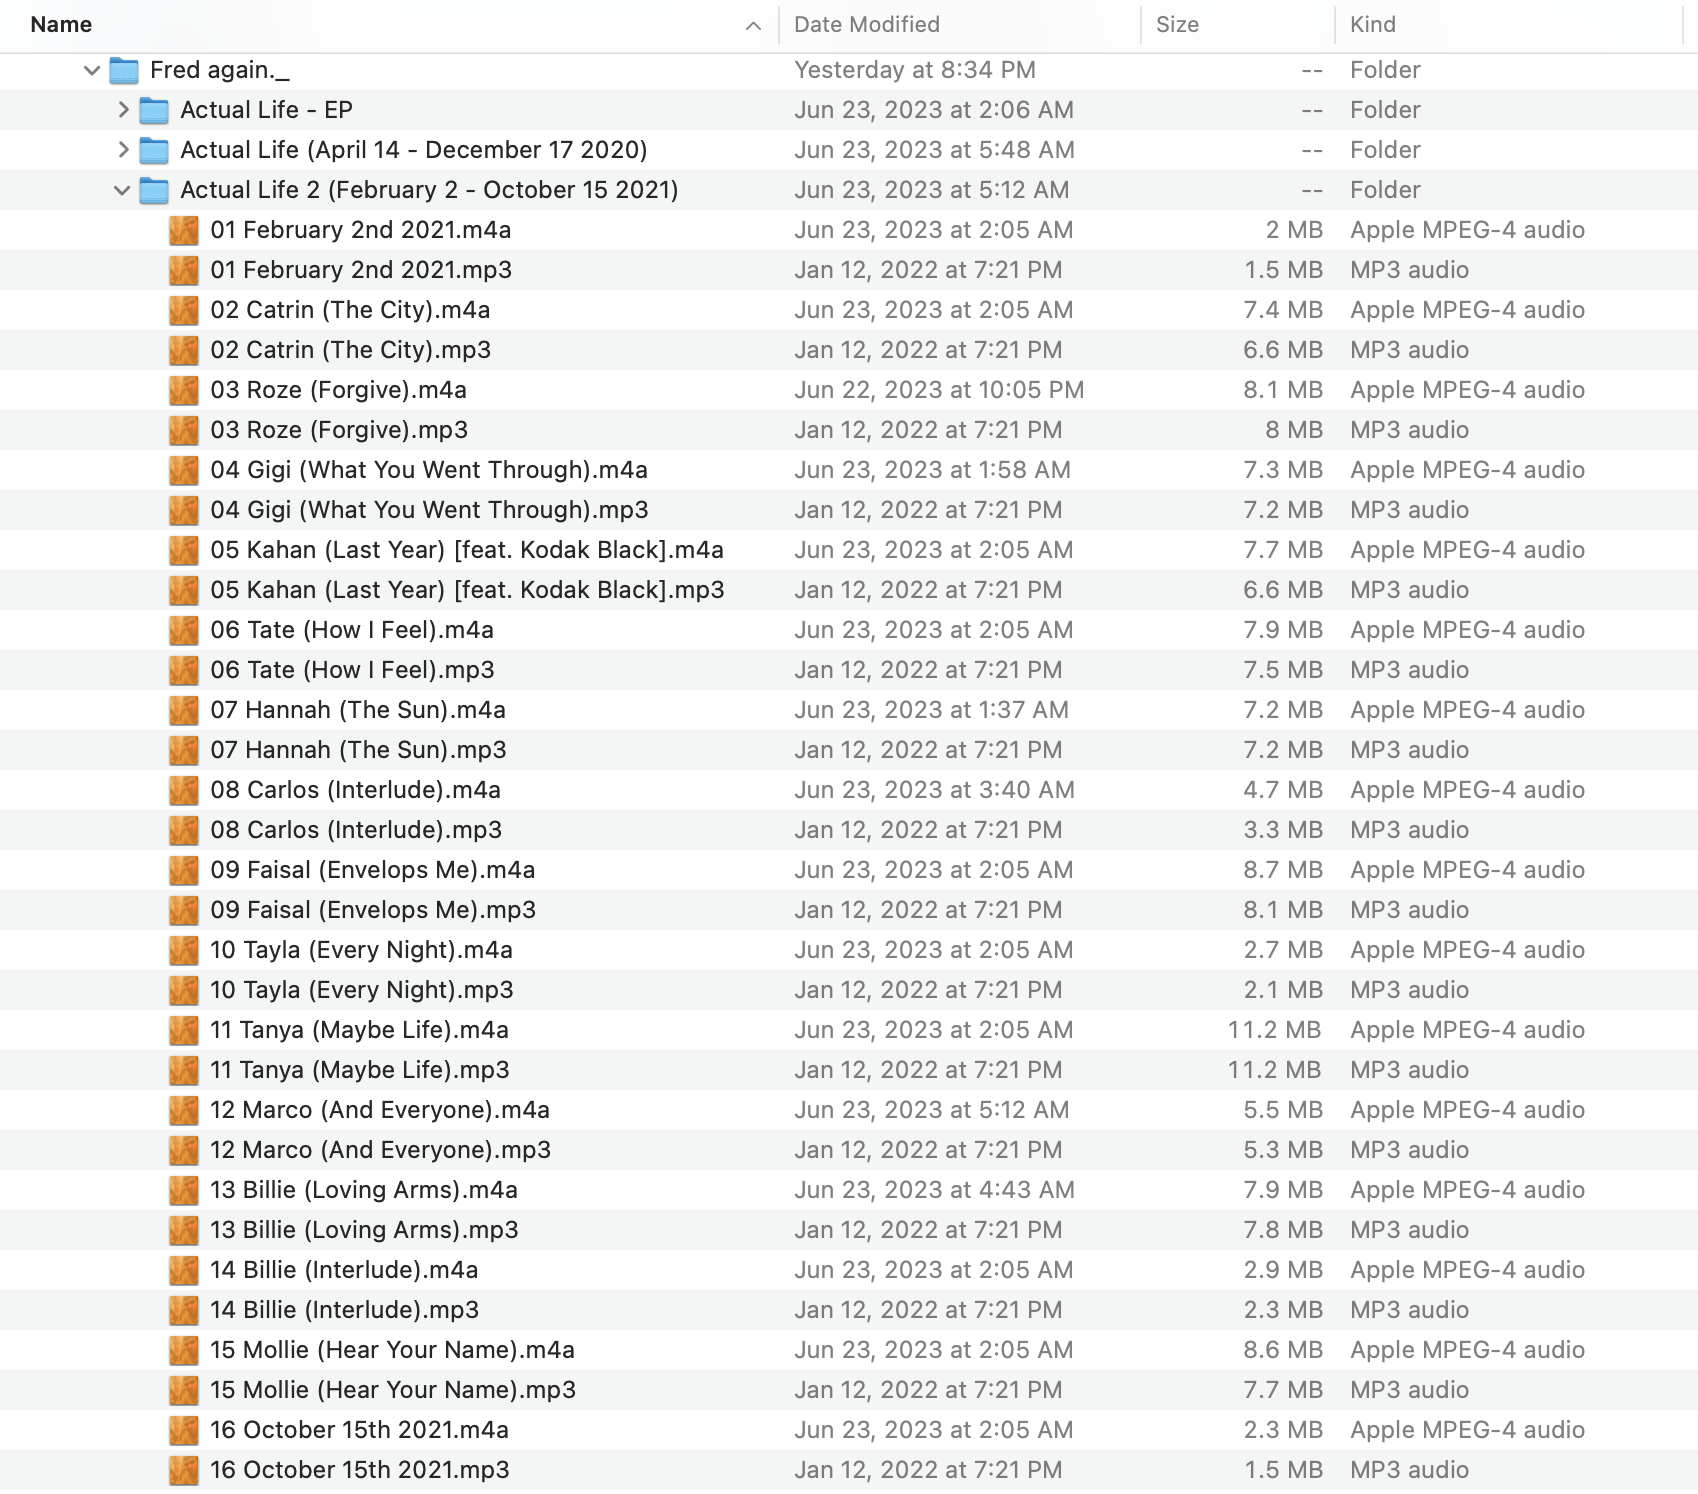Click the album art icon of 13 Billie (Loving Arms).m4a
Screen dimensions: 1698x1494
pos(184,1190)
